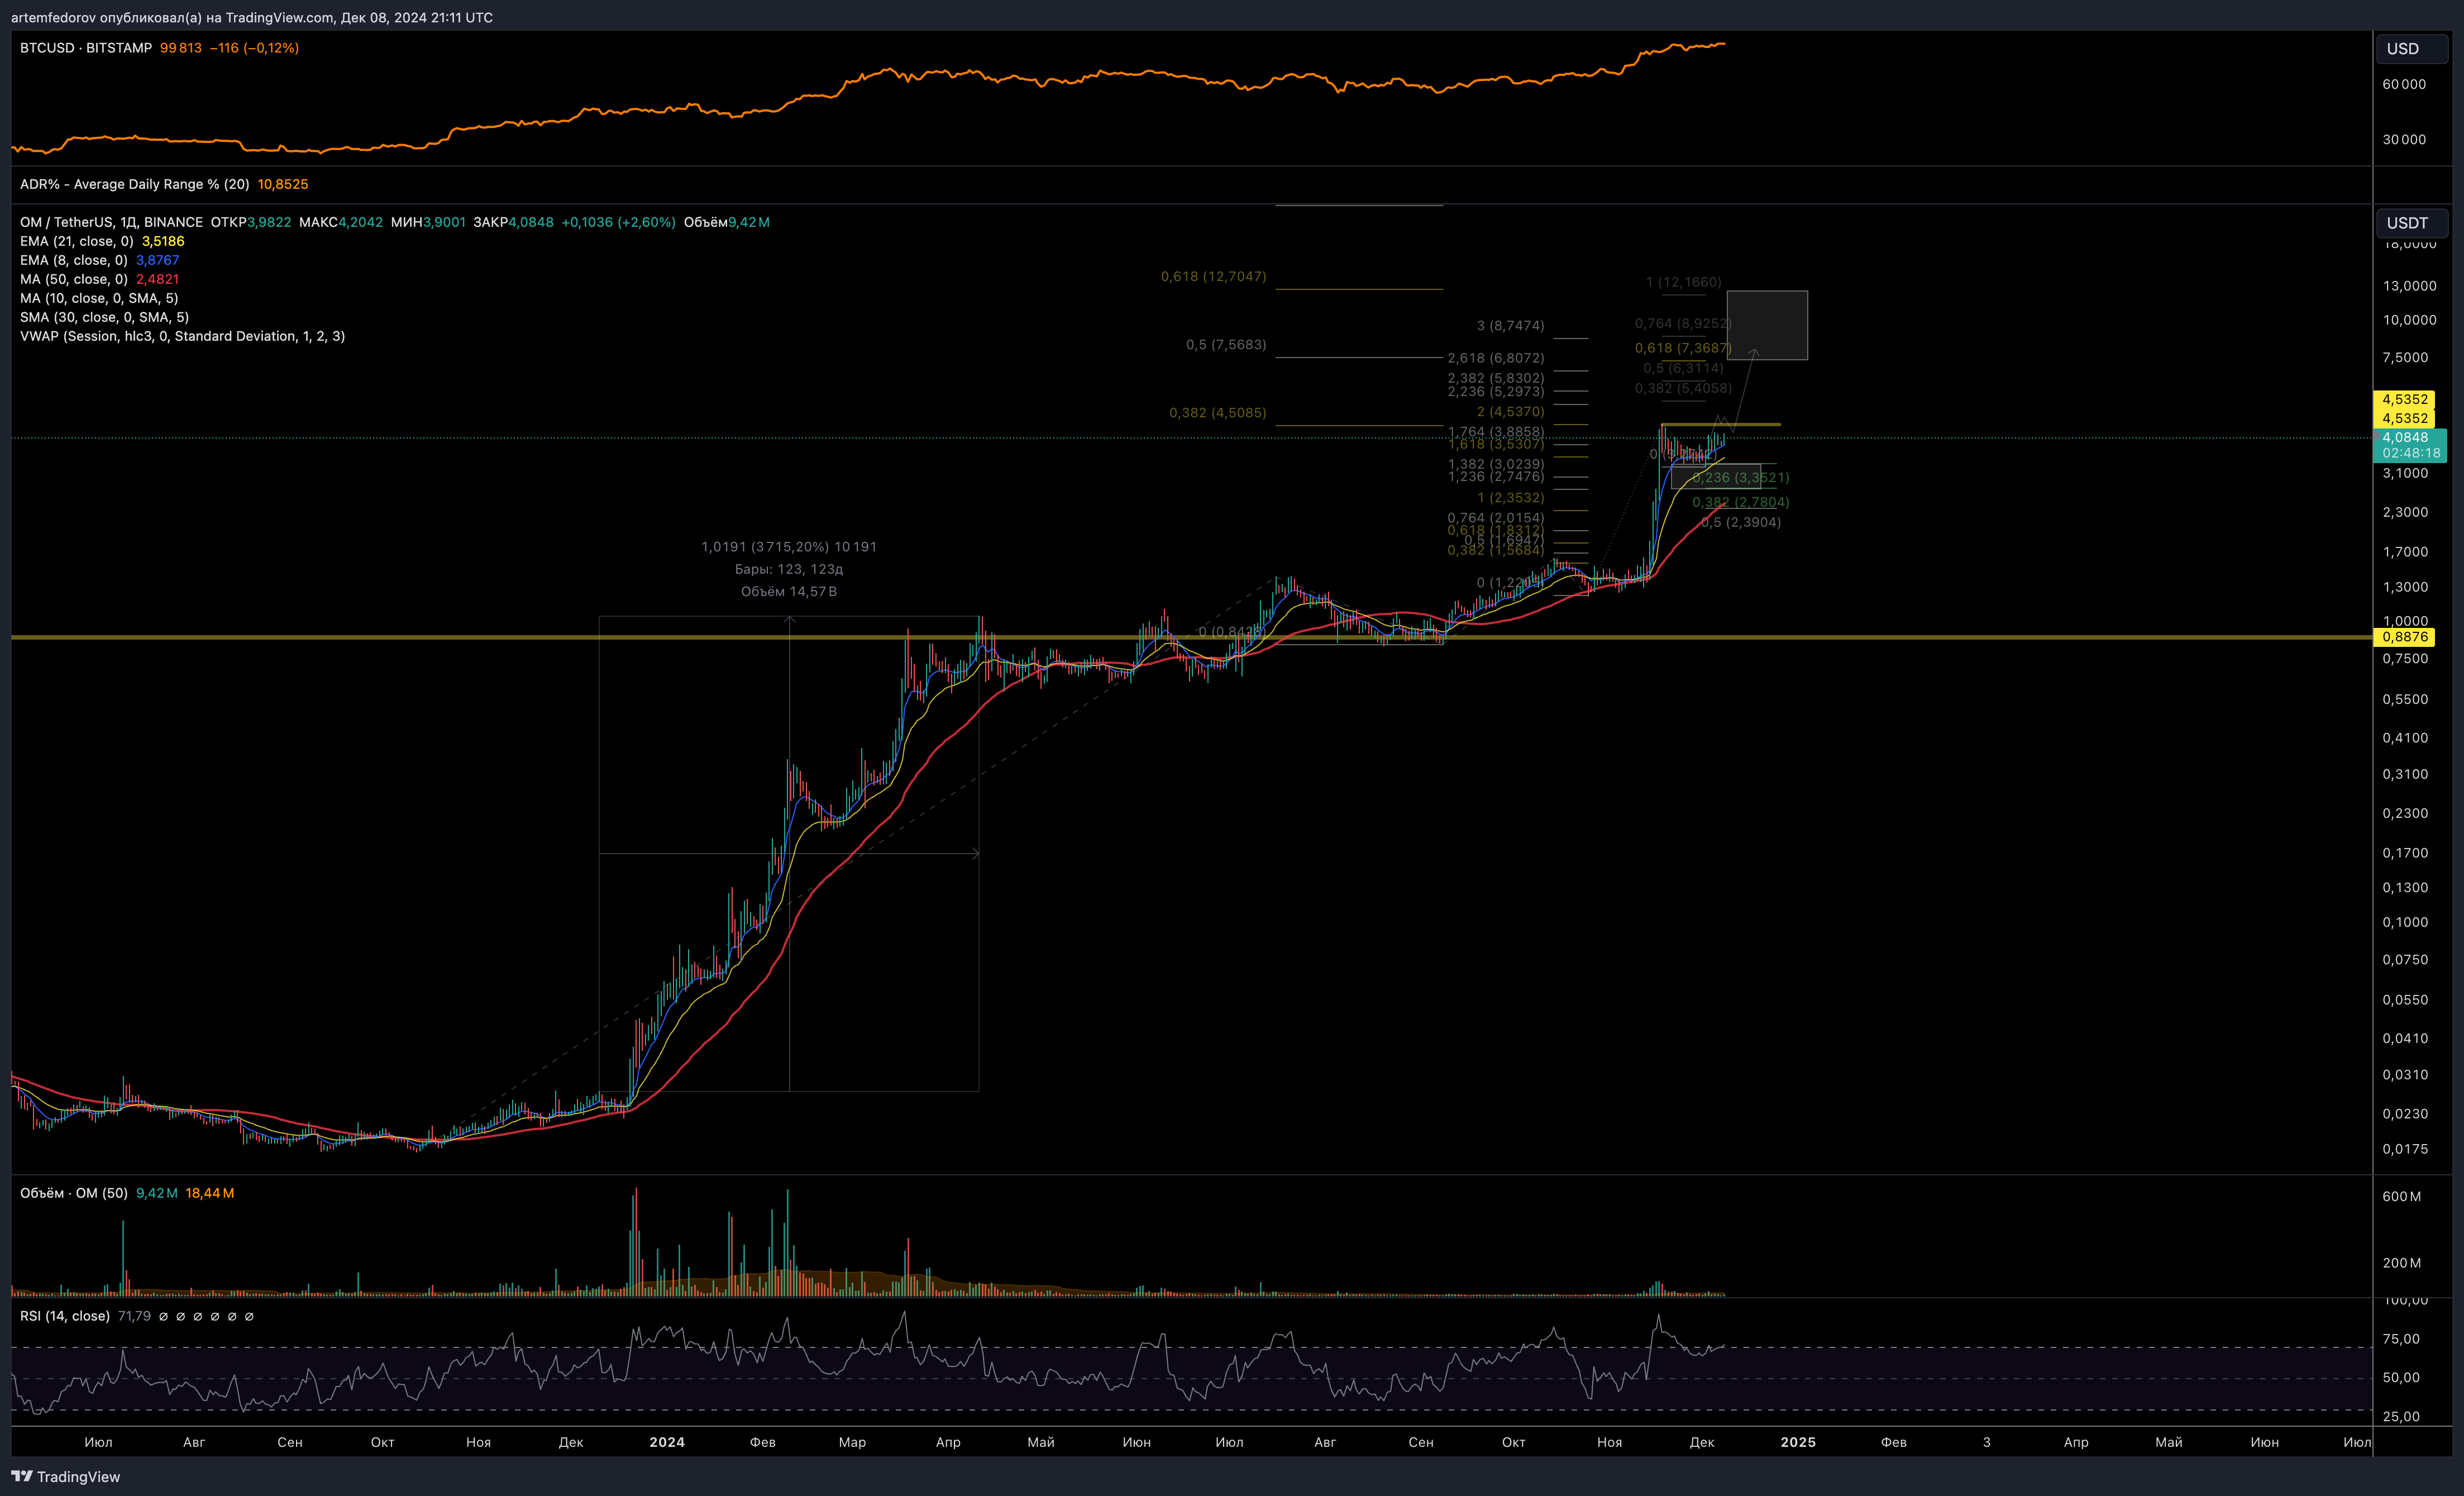Select the BTCUSD · BITSTAMP symbol label
This screenshot has width=2464, height=1496.
tap(86, 48)
